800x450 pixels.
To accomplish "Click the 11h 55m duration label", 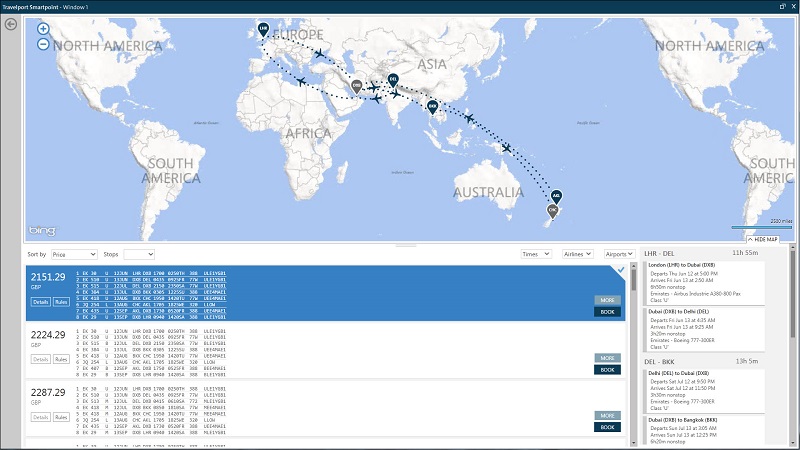I will click(x=745, y=253).
